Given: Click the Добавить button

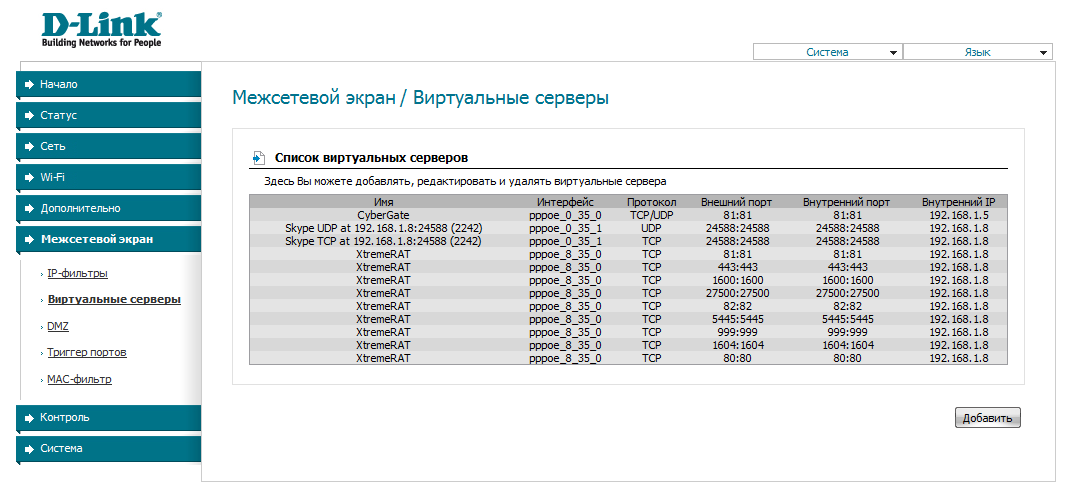Looking at the screenshot, I should 988,418.
